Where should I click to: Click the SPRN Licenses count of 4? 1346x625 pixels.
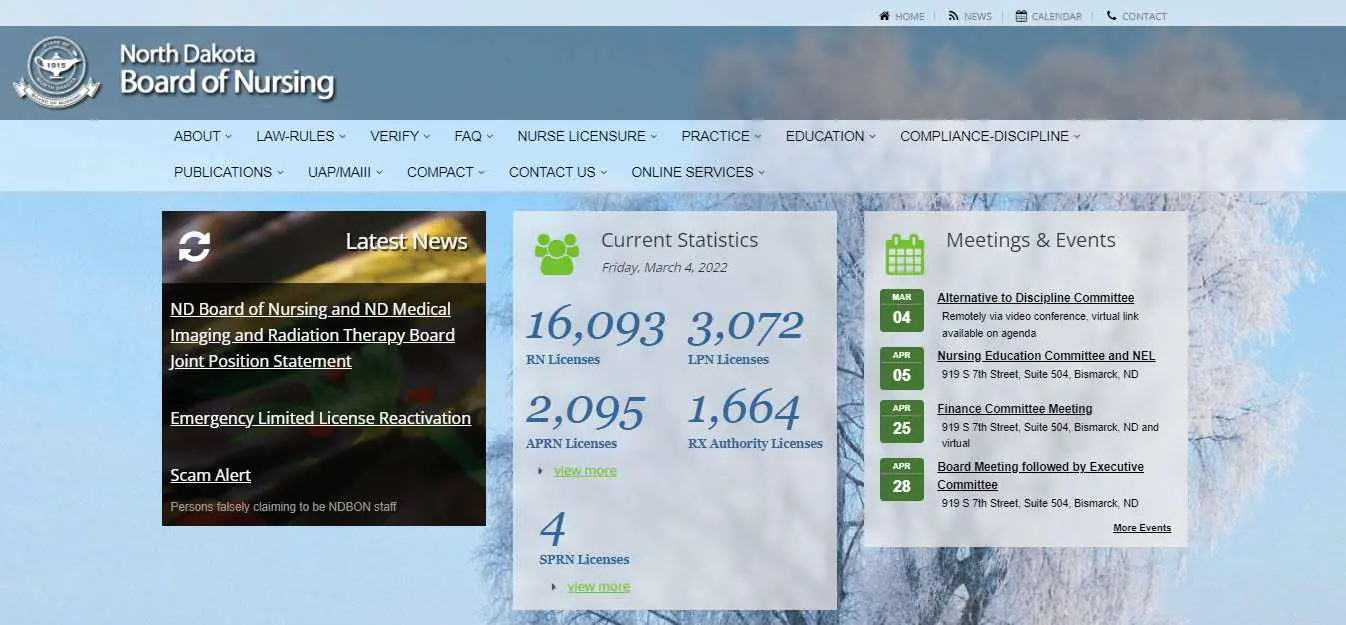pyautogui.click(x=553, y=528)
